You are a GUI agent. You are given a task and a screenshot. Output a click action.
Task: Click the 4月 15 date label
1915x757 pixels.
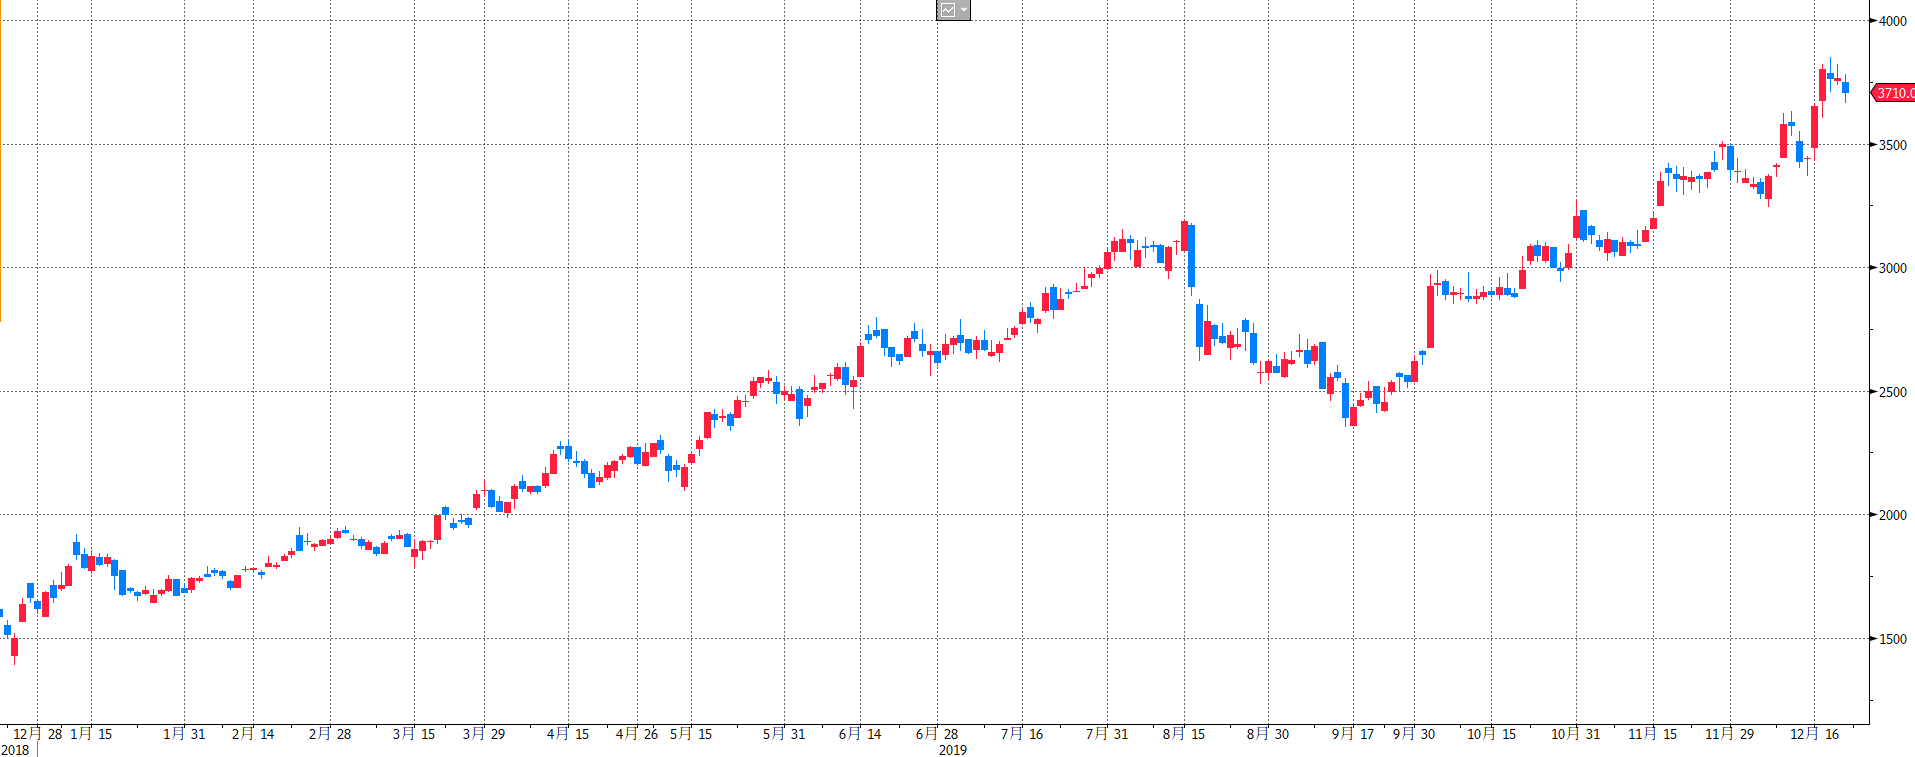pyautogui.click(x=568, y=734)
